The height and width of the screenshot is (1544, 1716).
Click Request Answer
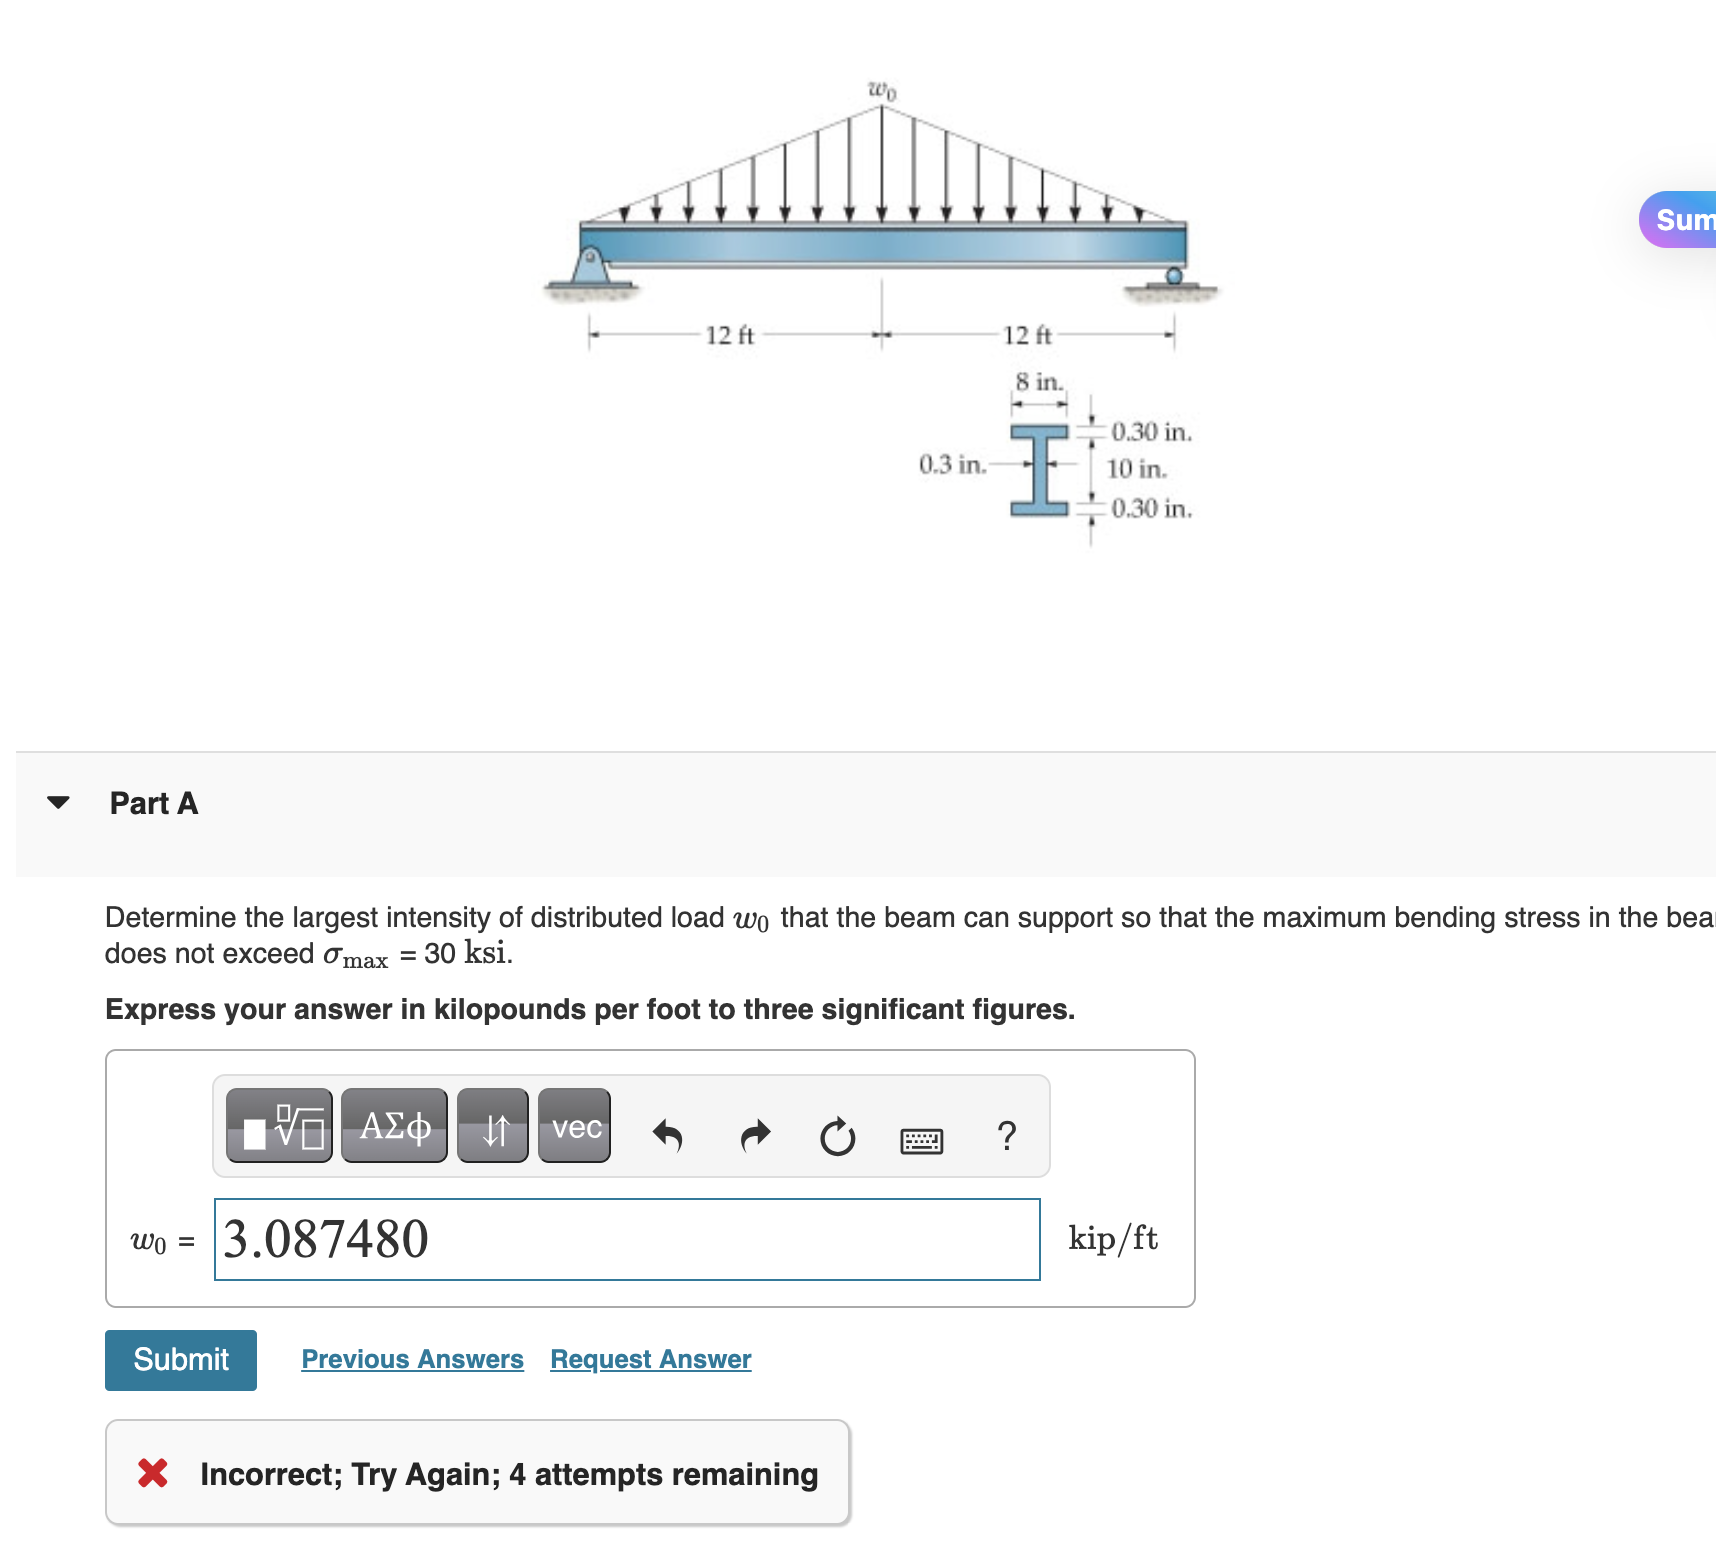coord(650,1359)
